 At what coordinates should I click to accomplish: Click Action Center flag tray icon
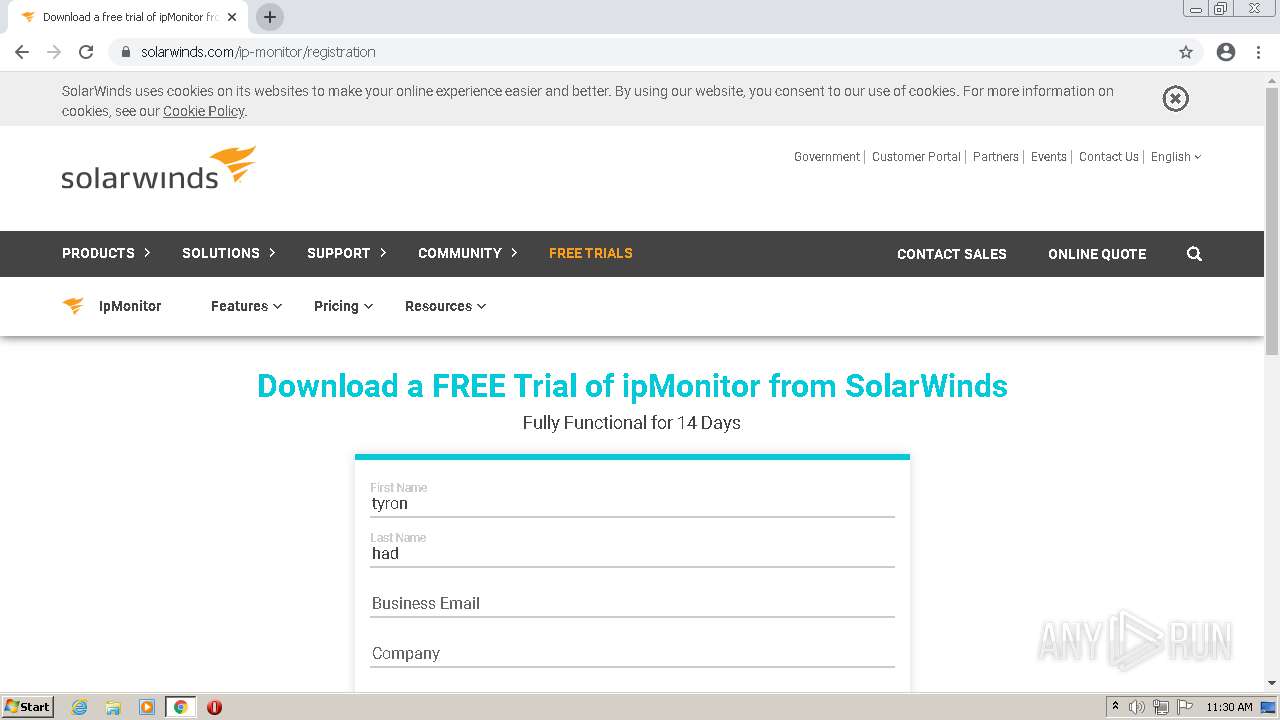click(1185, 707)
